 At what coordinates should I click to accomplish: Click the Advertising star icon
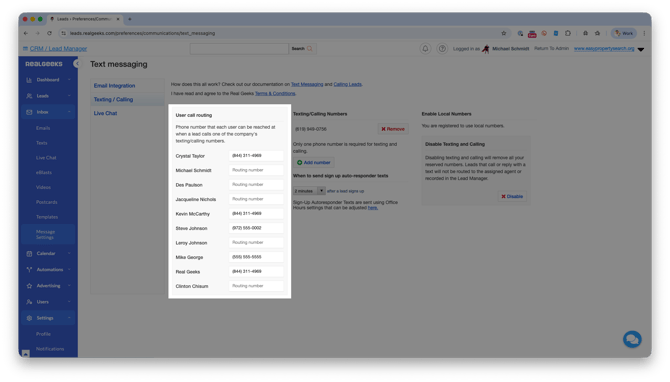[29, 286]
